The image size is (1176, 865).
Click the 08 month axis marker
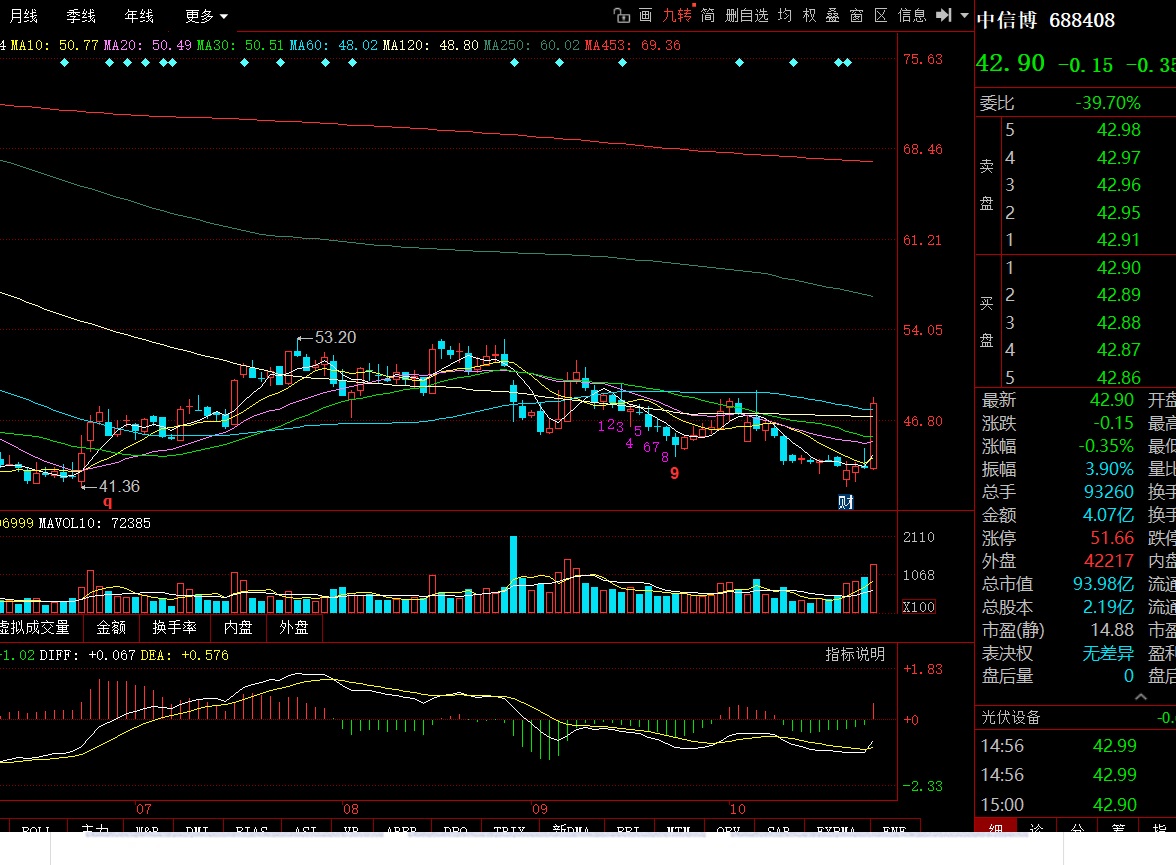(351, 809)
